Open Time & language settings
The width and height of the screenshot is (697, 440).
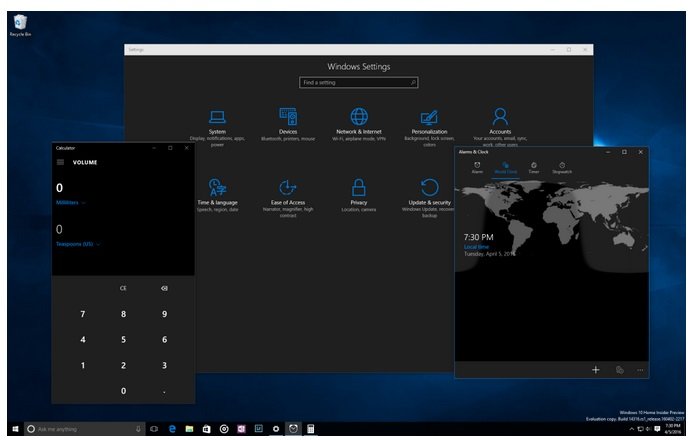(x=217, y=195)
